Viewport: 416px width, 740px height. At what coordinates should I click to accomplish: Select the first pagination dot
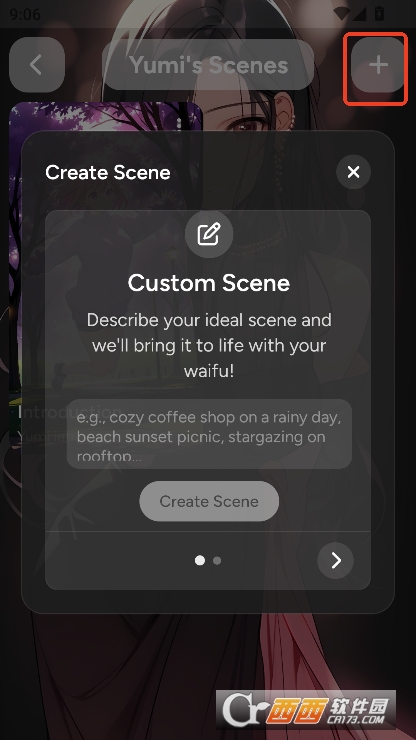click(x=200, y=560)
